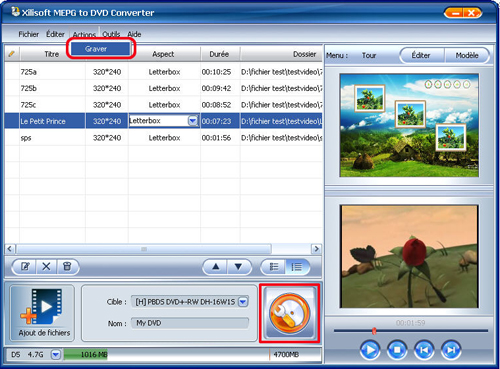Click Letterbox aspect in sps row
This screenshot has width=500, height=369.
(x=164, y=138)
